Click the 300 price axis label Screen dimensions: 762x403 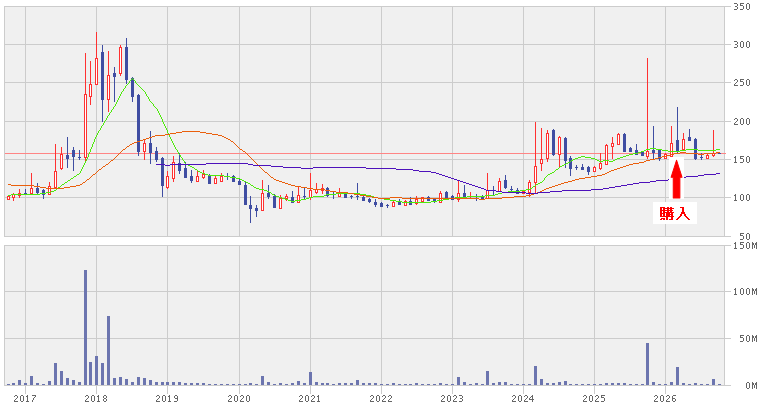(x=743, y=45)
